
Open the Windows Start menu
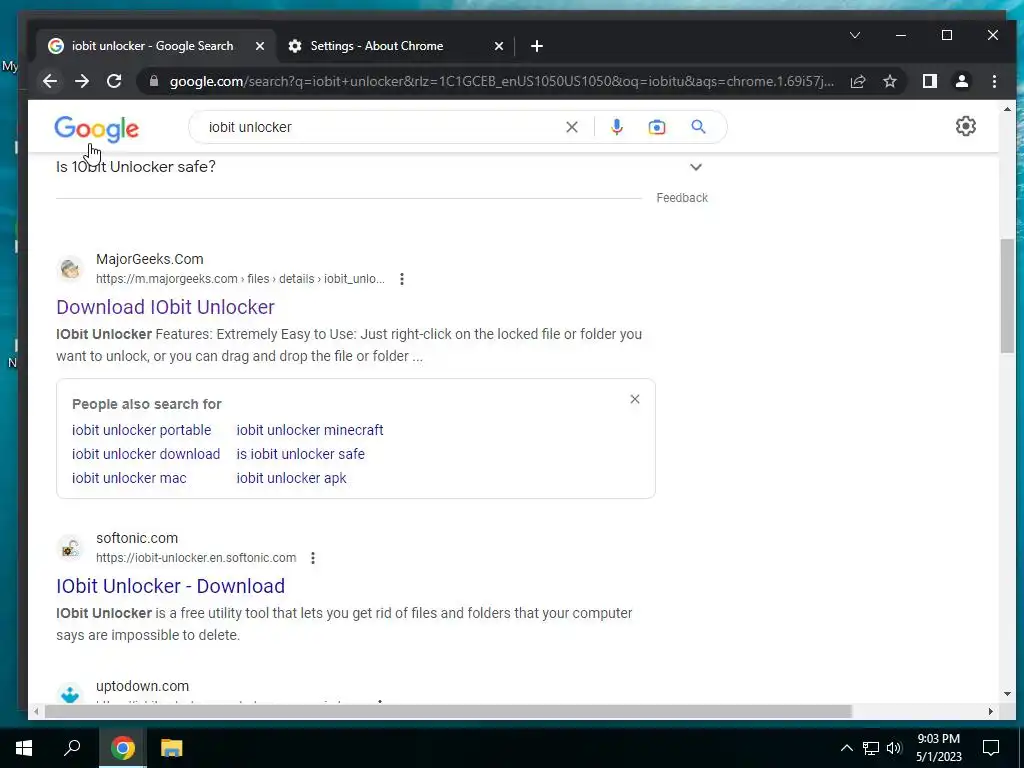point(24,748)
